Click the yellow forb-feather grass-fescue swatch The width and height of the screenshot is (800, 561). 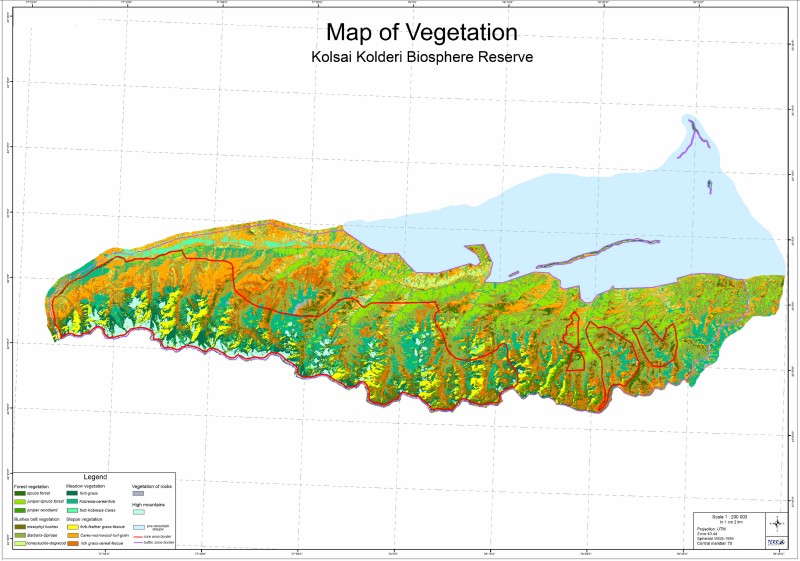point(72,527)
